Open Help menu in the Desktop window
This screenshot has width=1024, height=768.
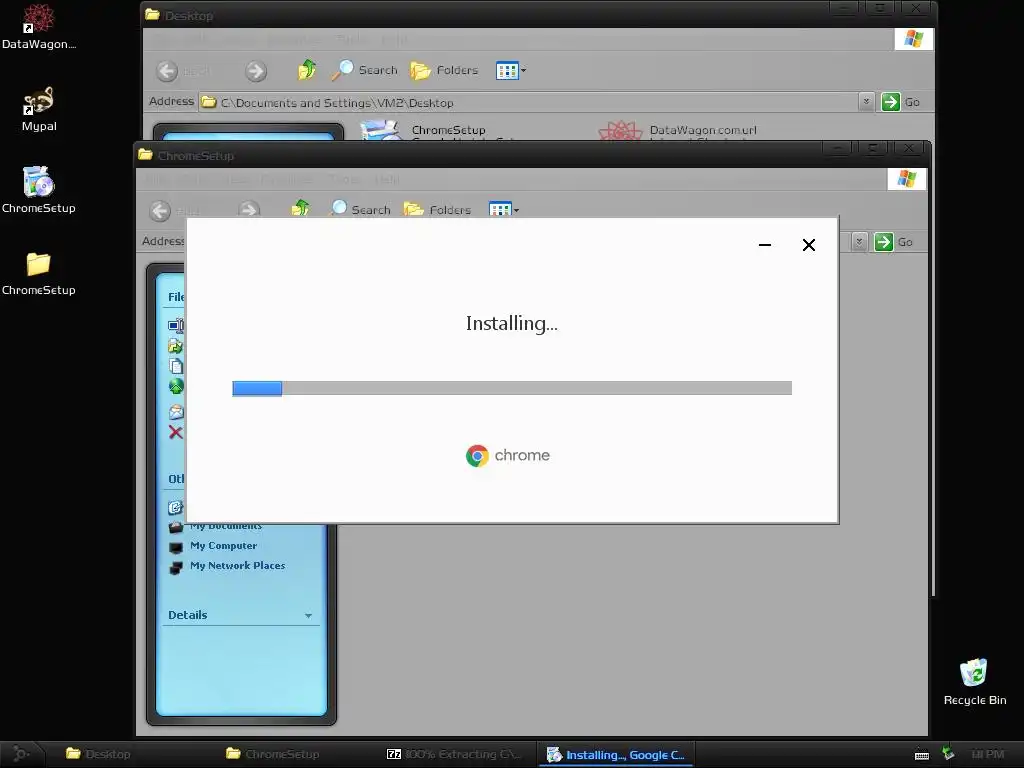[x=394, y=39]
